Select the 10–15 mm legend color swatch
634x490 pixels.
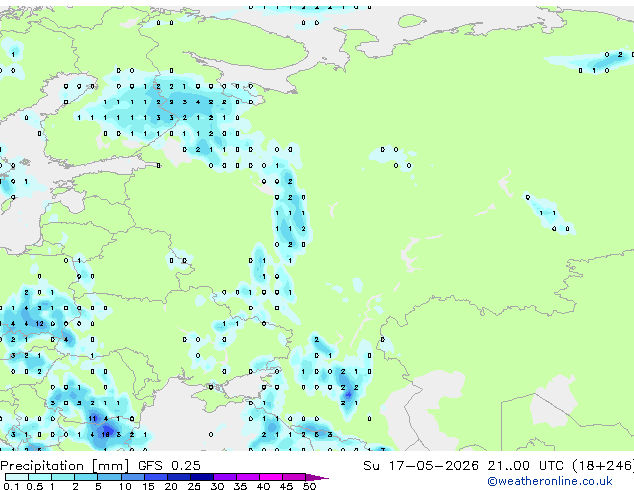133,477
